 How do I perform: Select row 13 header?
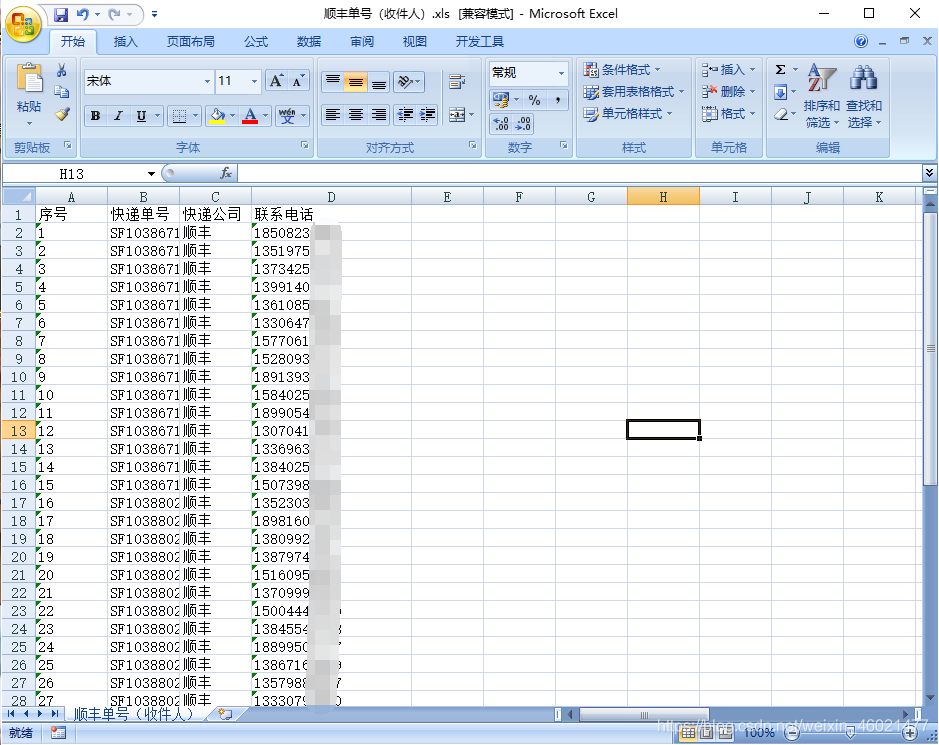(19, 431)
